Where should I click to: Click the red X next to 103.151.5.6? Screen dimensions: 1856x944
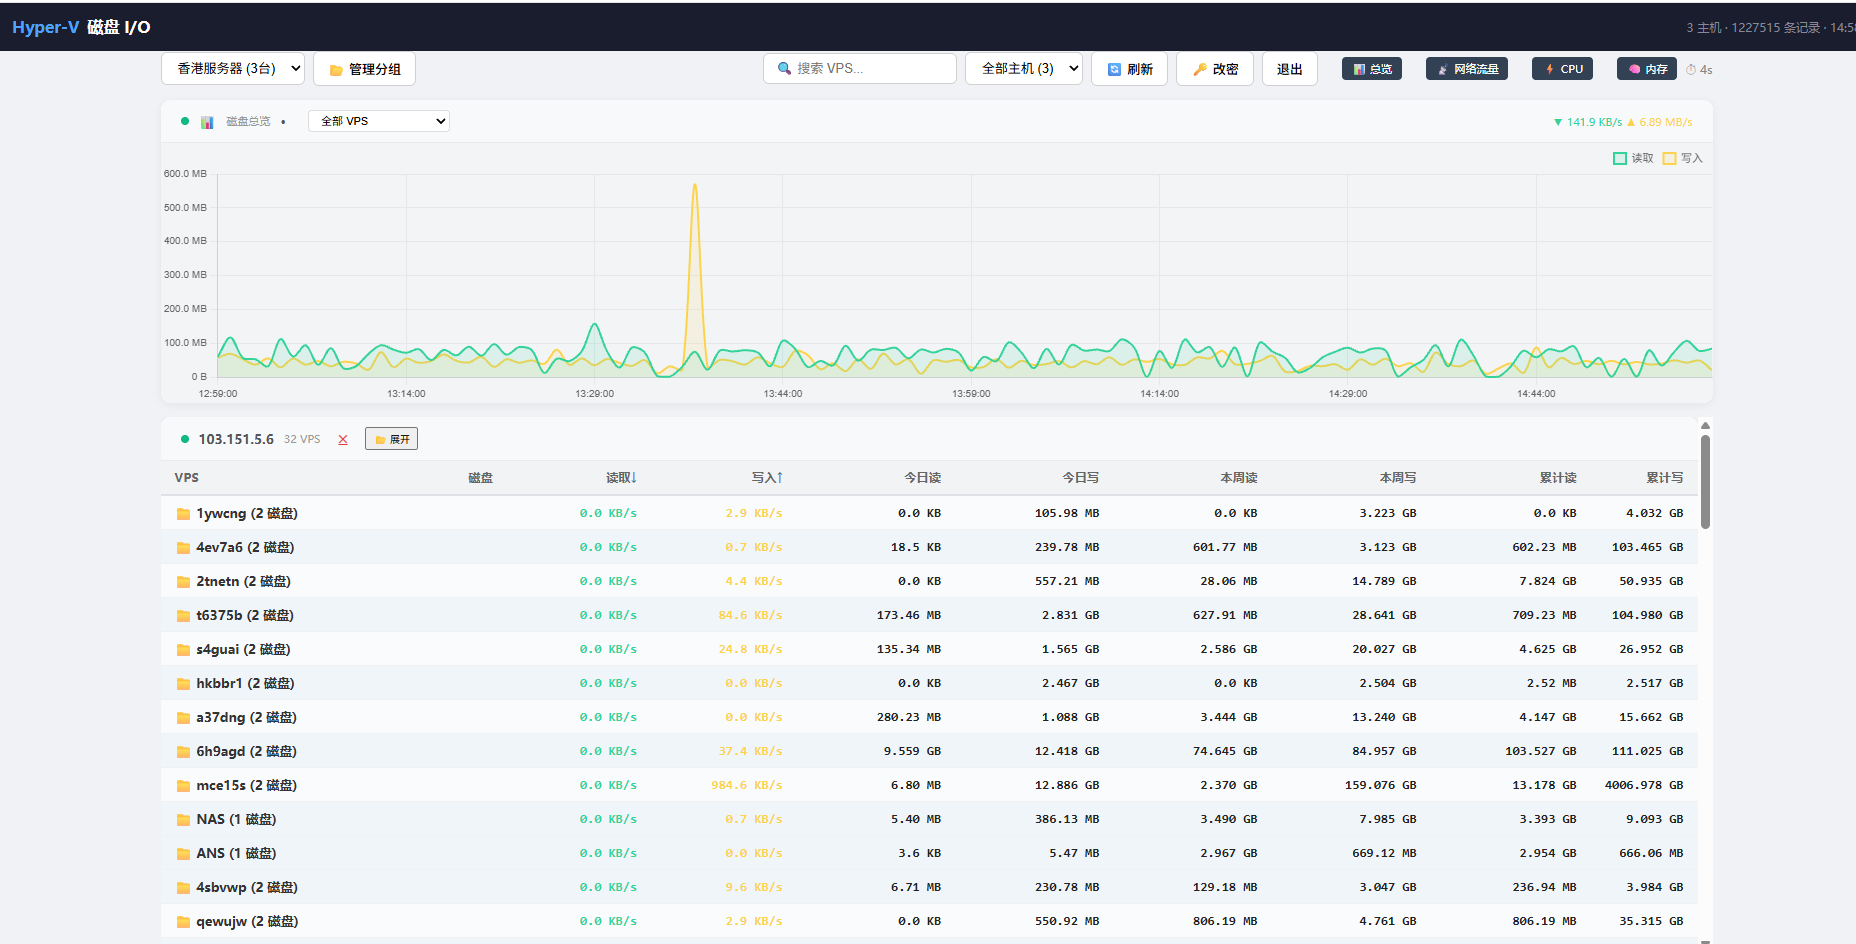(343, 440)
